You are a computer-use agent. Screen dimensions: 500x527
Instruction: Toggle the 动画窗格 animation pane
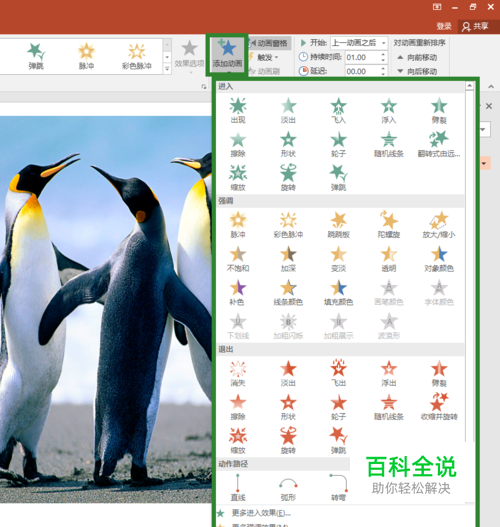click(269, 43)
